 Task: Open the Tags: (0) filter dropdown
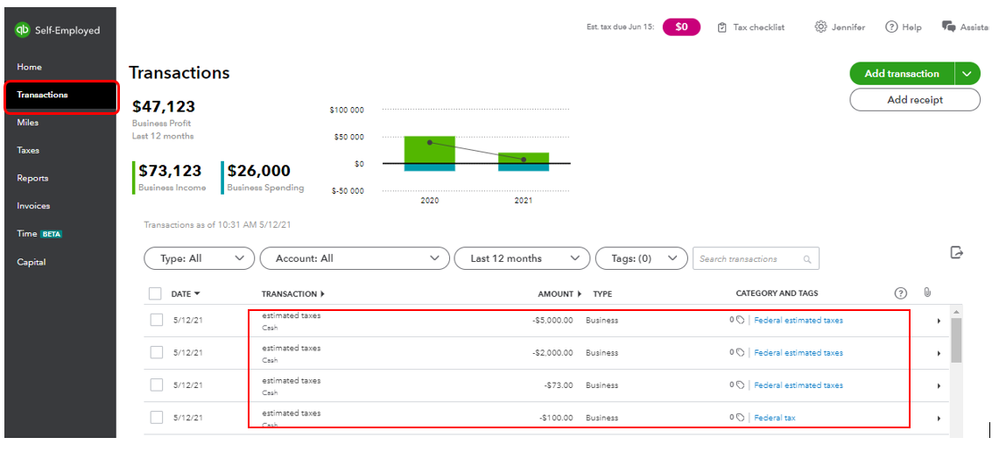641,259
